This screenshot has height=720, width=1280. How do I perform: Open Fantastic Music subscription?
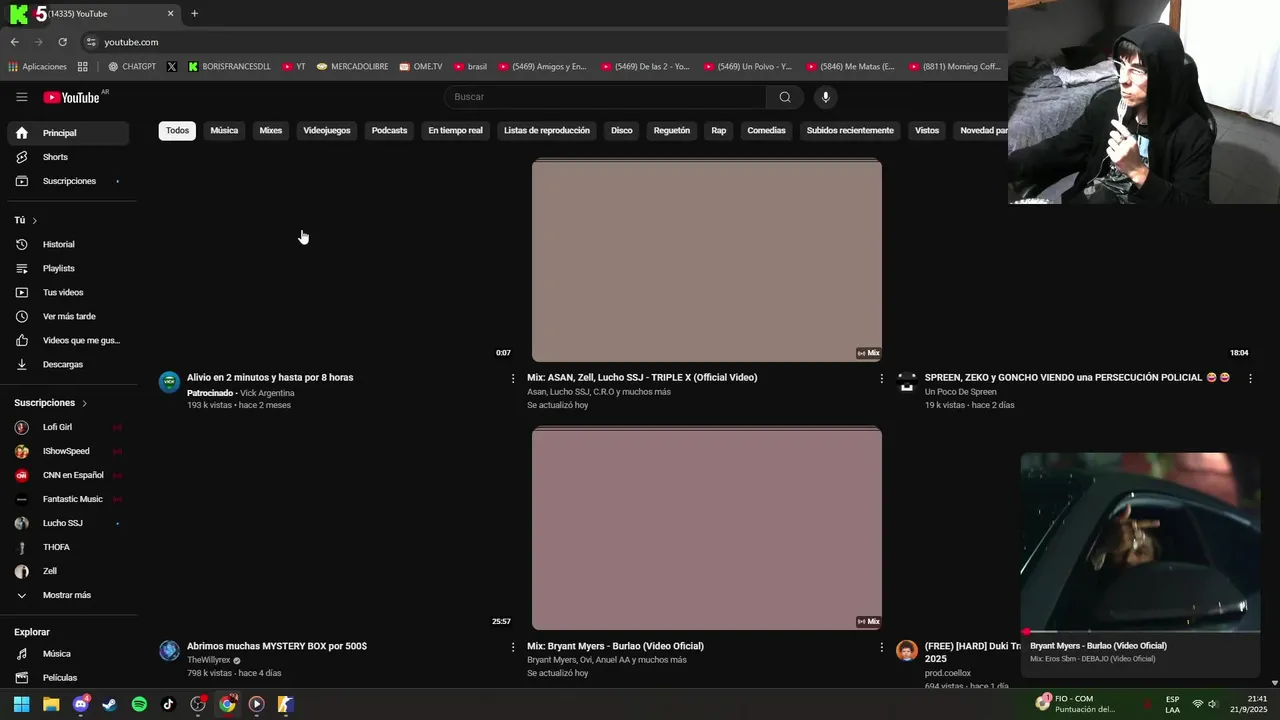68,499
